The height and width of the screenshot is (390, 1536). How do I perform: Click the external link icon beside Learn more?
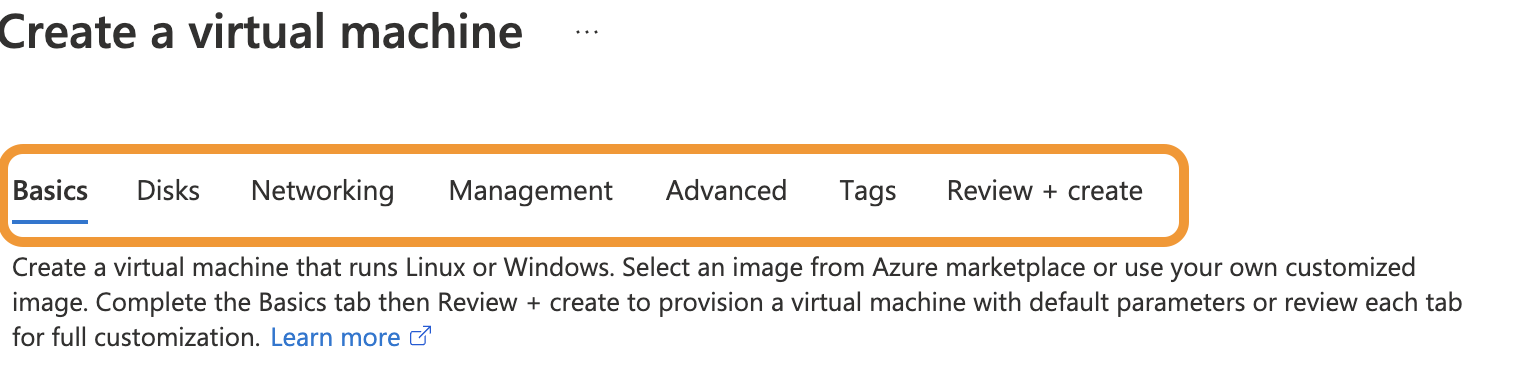click(x=420, y=337)
